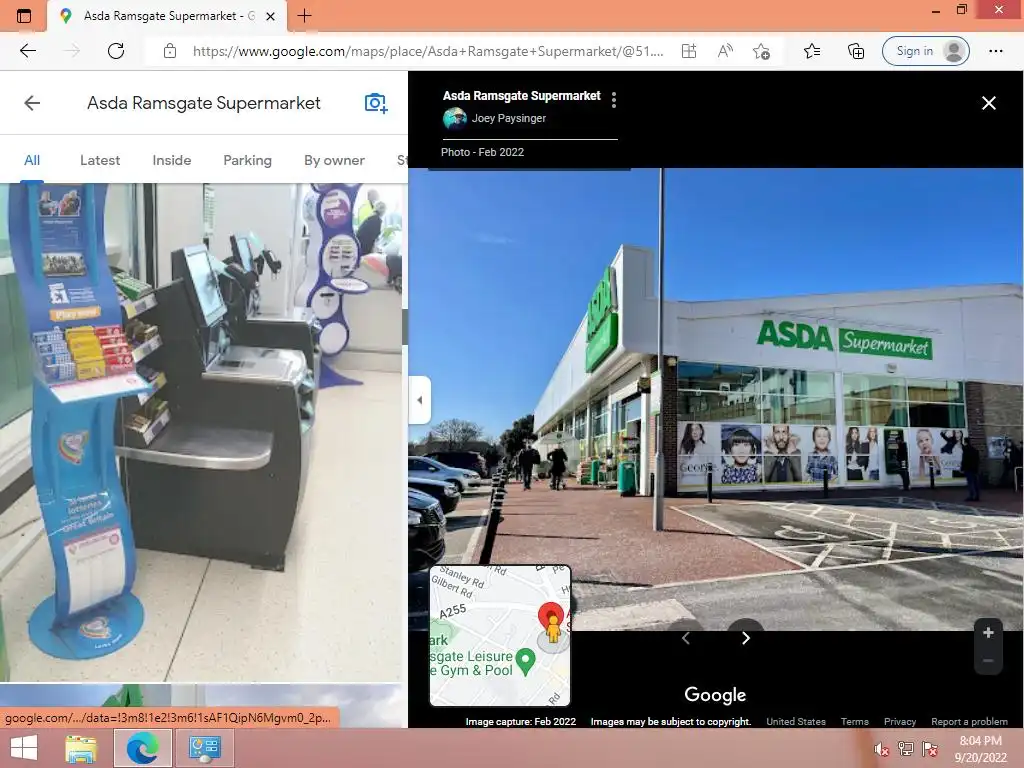This screenshot has width=1024, height=768.
Task: Go to previous photo arrow
Action: pyautogui.click(x=685, y=638)
